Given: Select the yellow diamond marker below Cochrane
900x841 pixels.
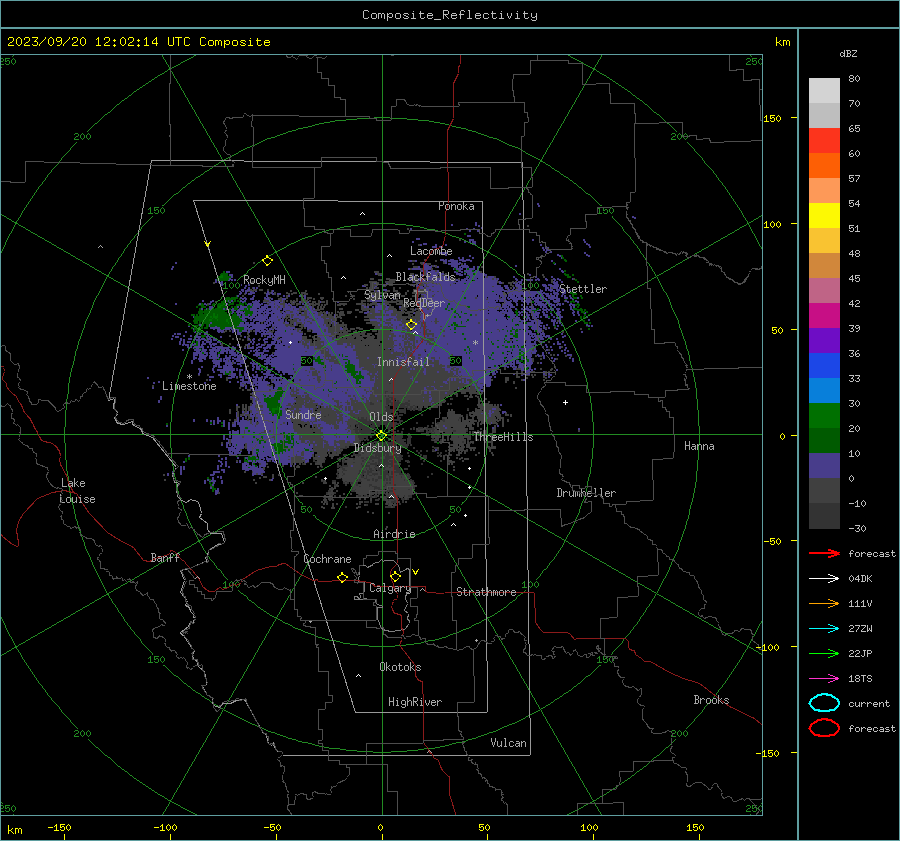Looking at the screenshot, I should click(342, 577).
